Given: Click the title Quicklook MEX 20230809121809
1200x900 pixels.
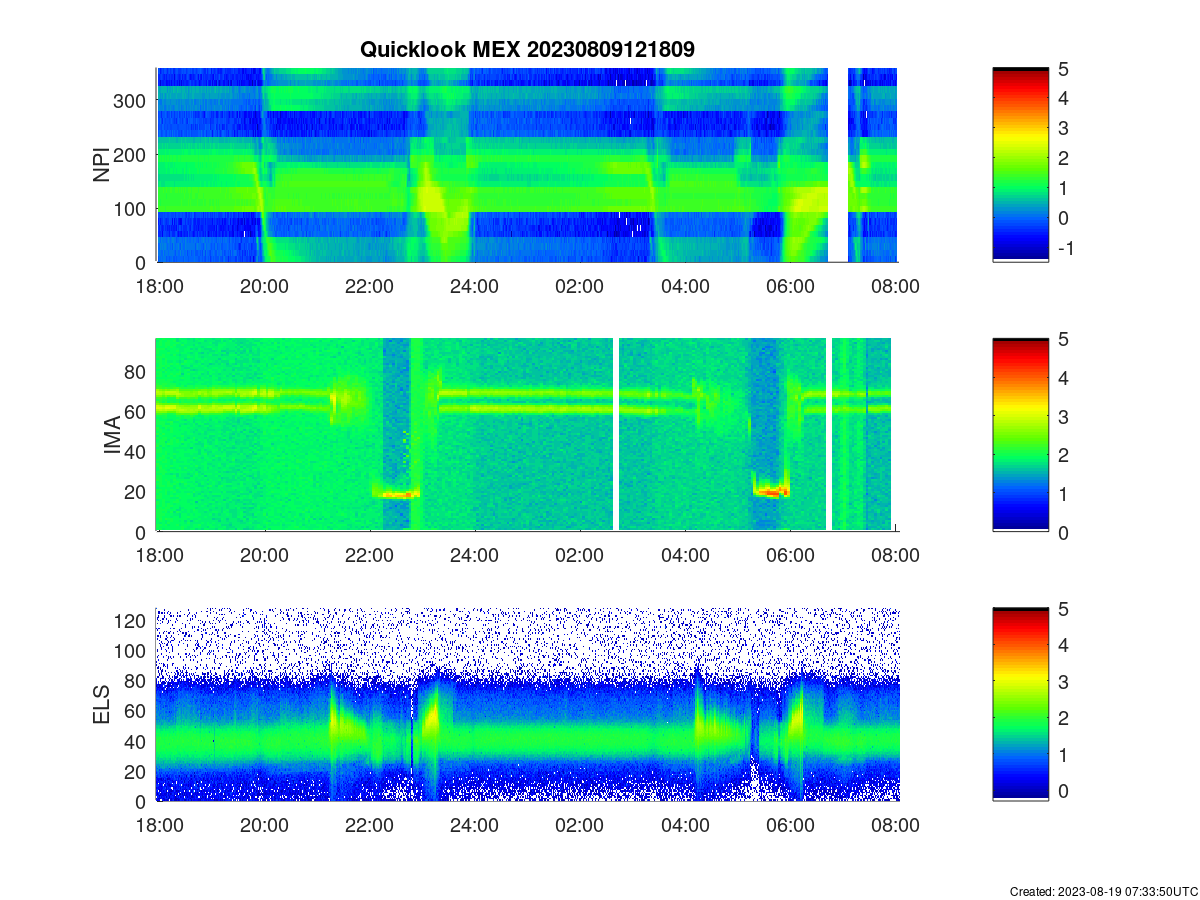Looking at the screenshot, I should 527,48.
